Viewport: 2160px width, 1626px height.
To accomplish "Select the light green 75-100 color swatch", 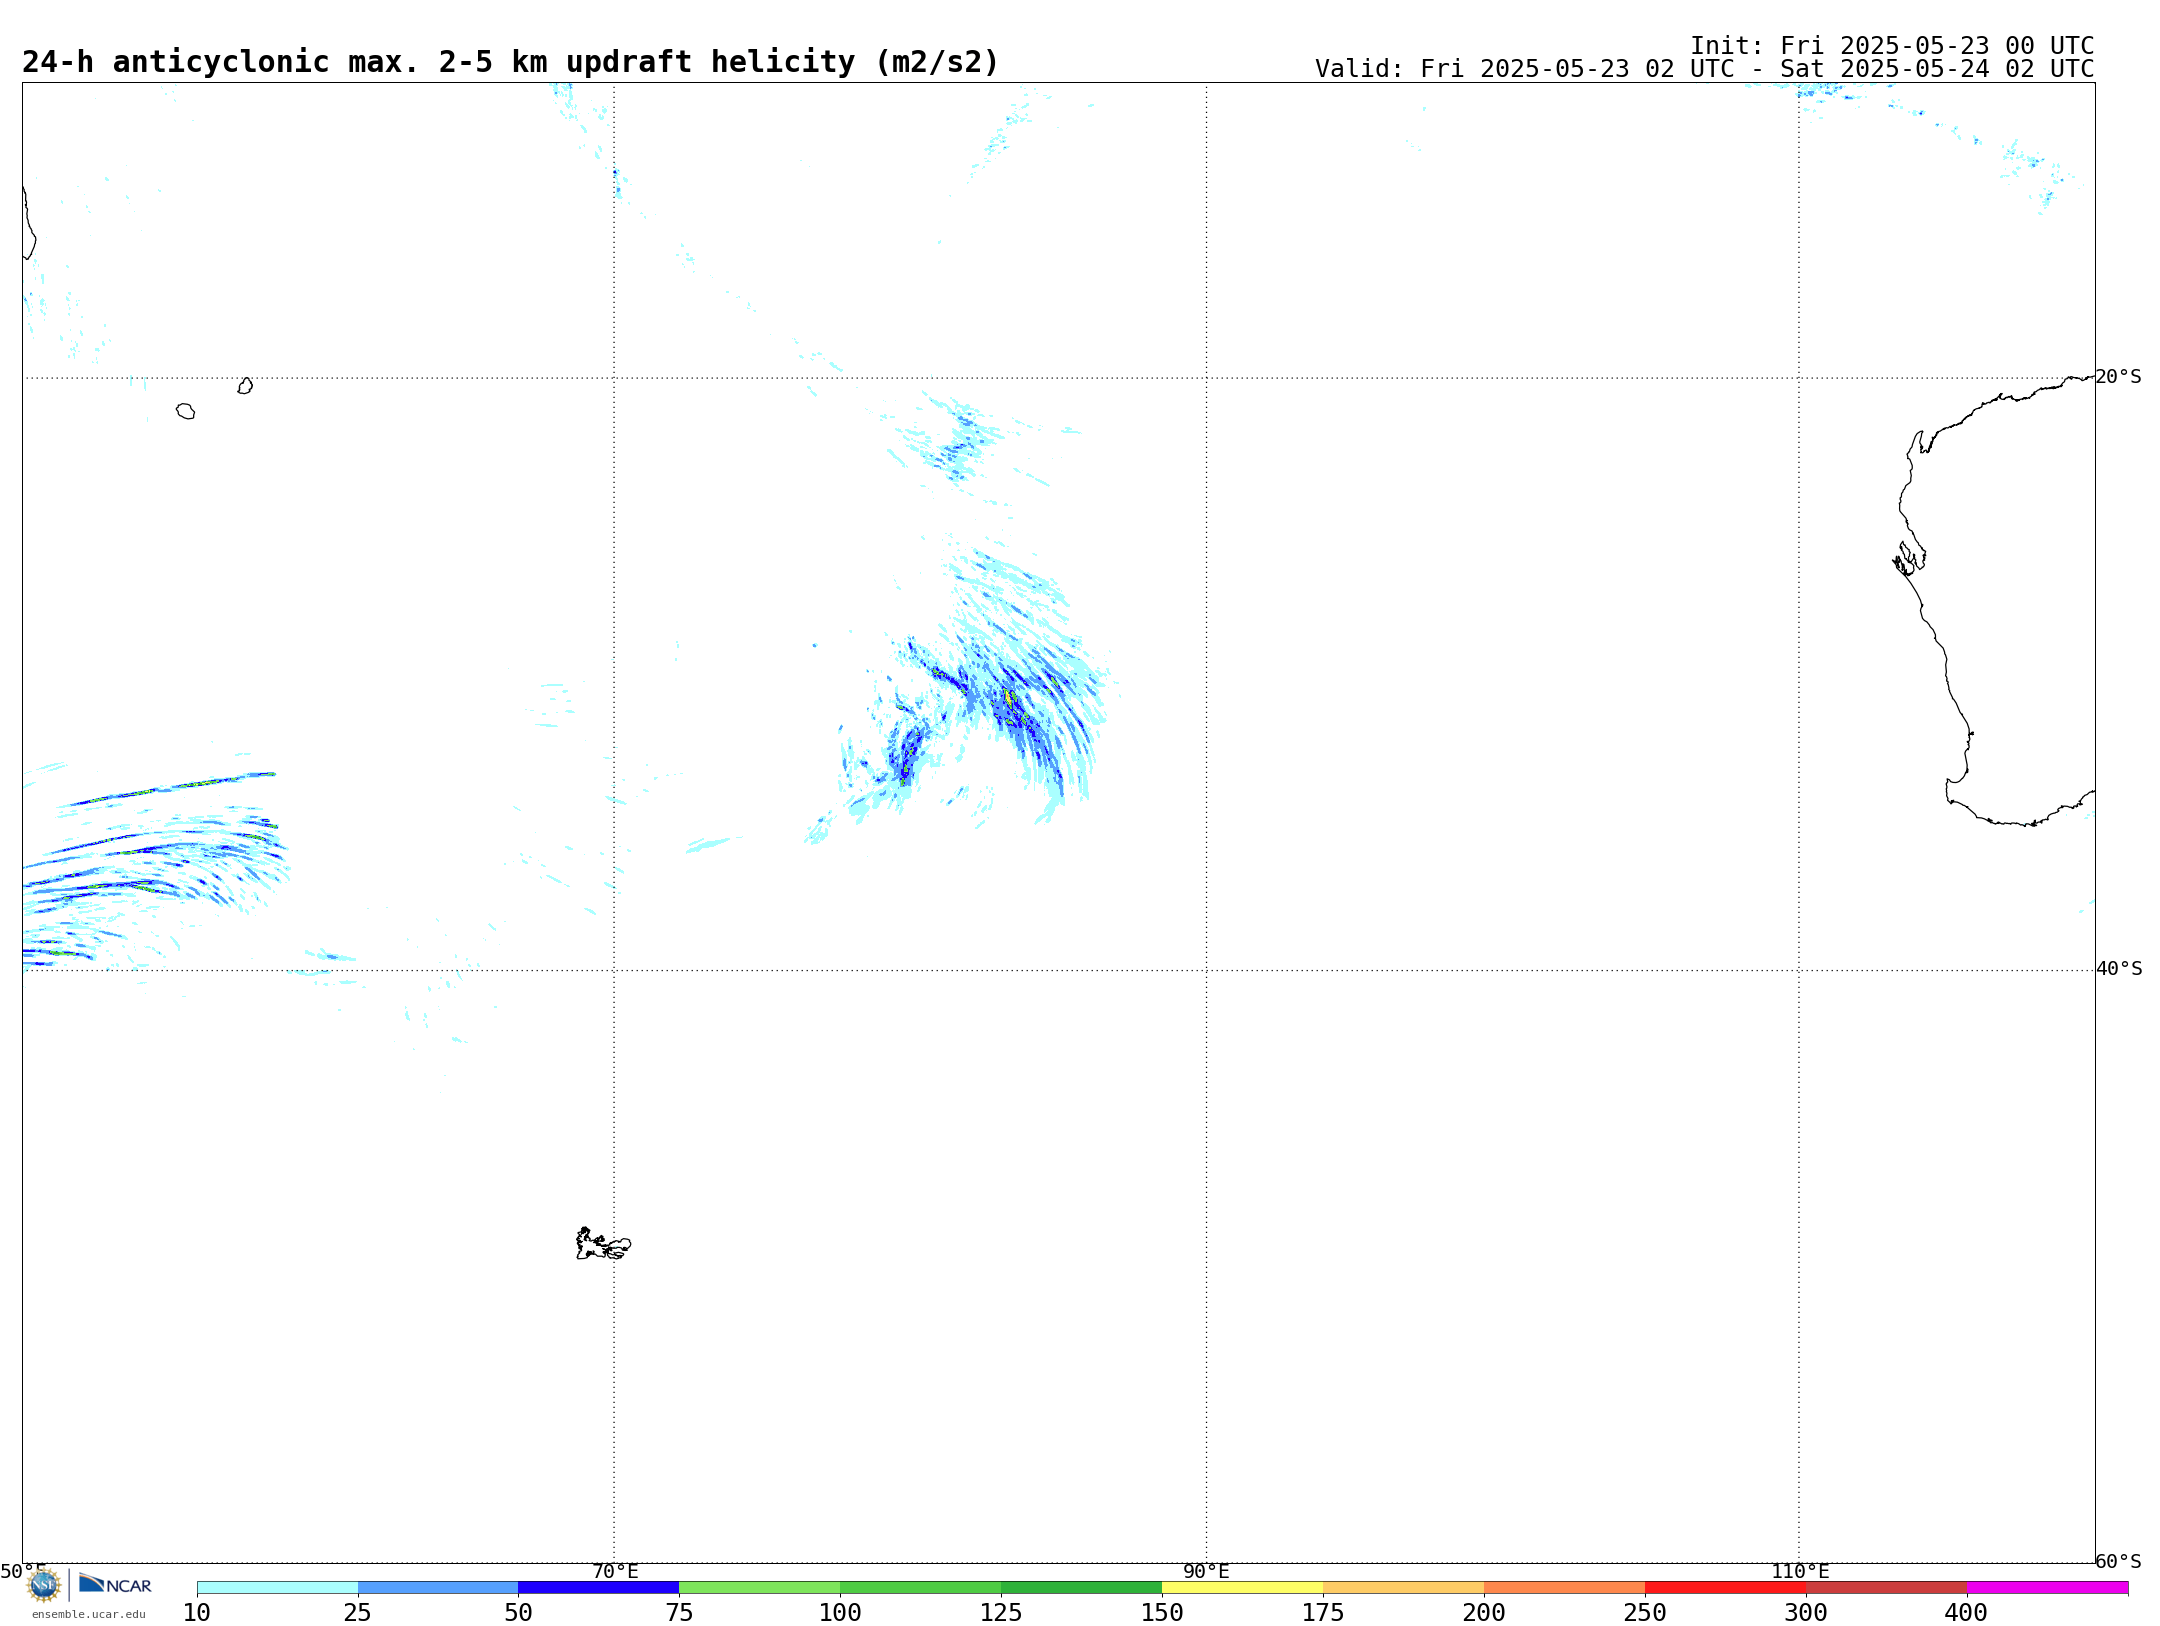I will (x=760, y=1587).
